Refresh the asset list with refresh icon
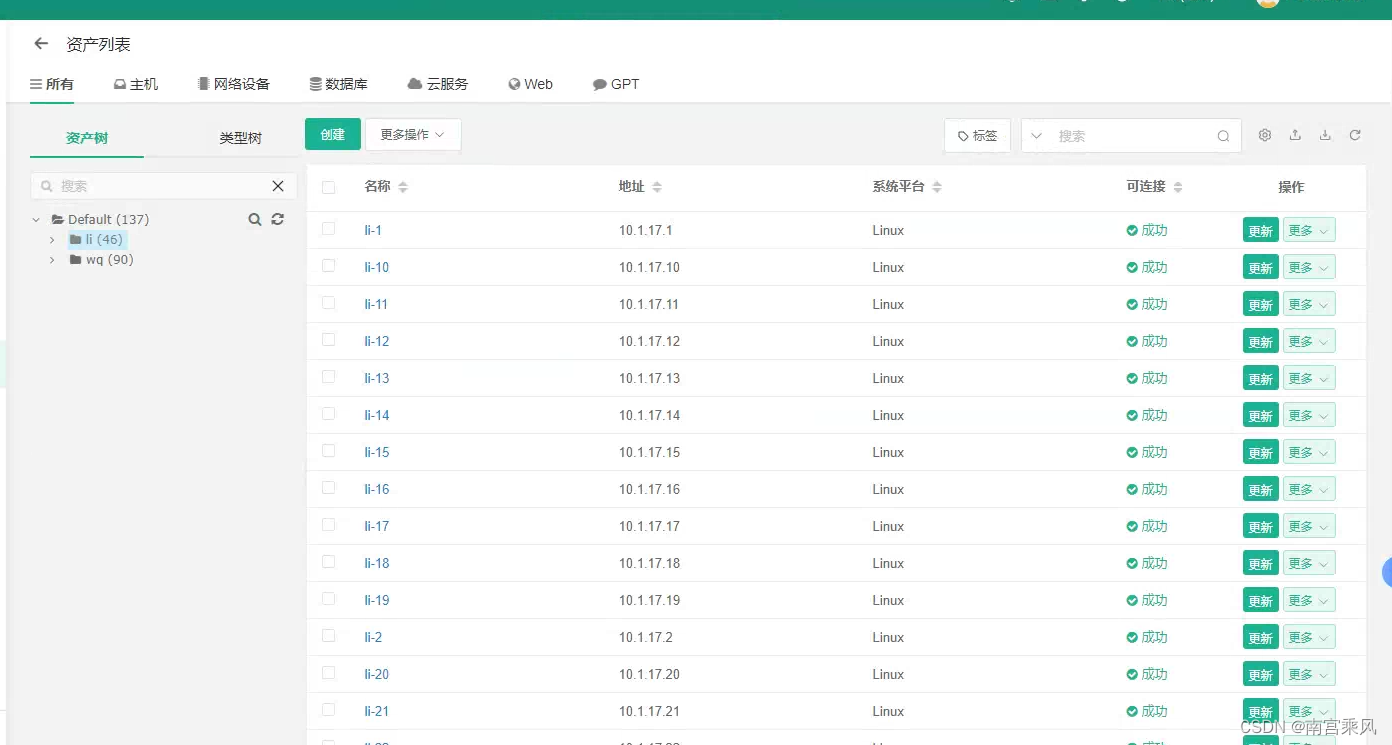 click(1355, 135)
